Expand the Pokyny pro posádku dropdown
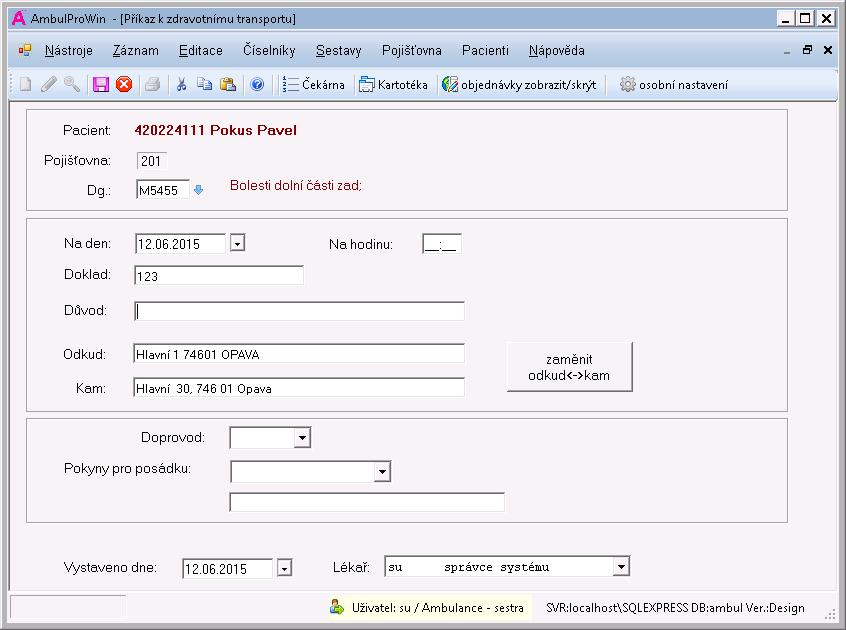This screenshot has height=630, width=846. pos(382,471)
